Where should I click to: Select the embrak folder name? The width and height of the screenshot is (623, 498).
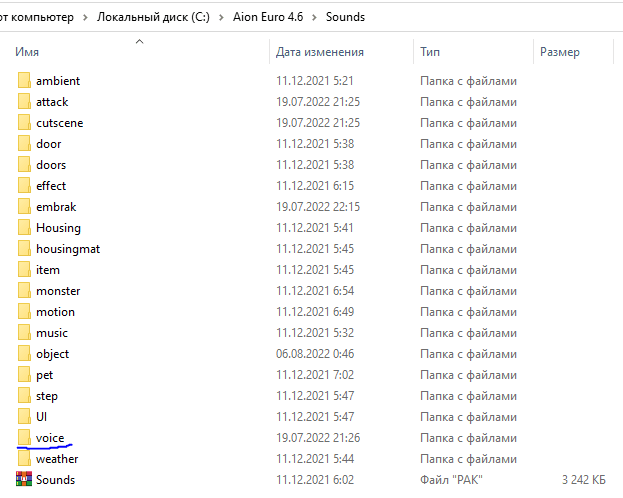pyautogui.click(x=56, y=207)
